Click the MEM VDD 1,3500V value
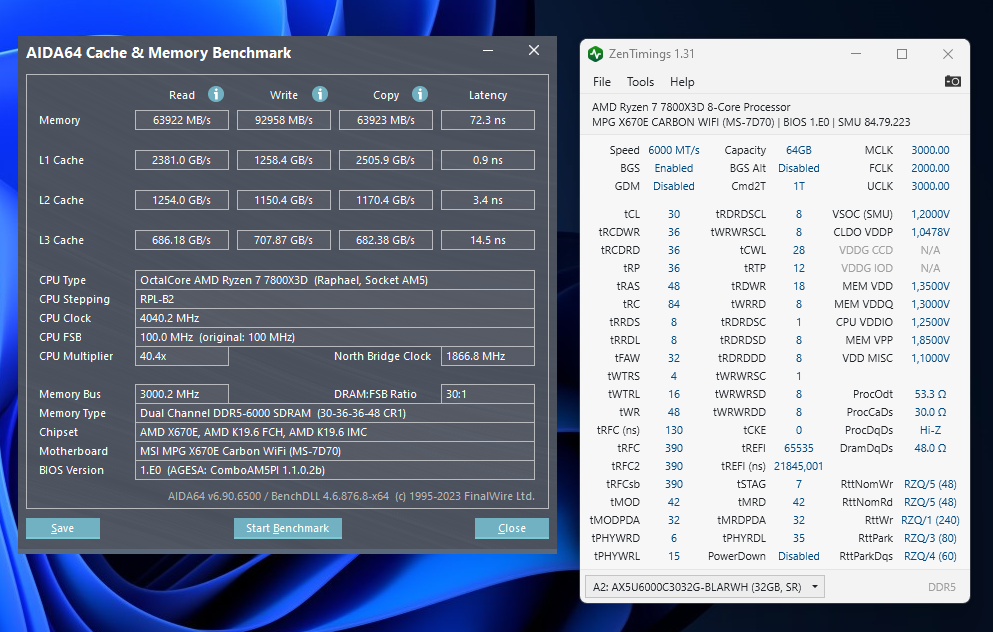This screenshot has width=993, height=632. coord(930,286)
